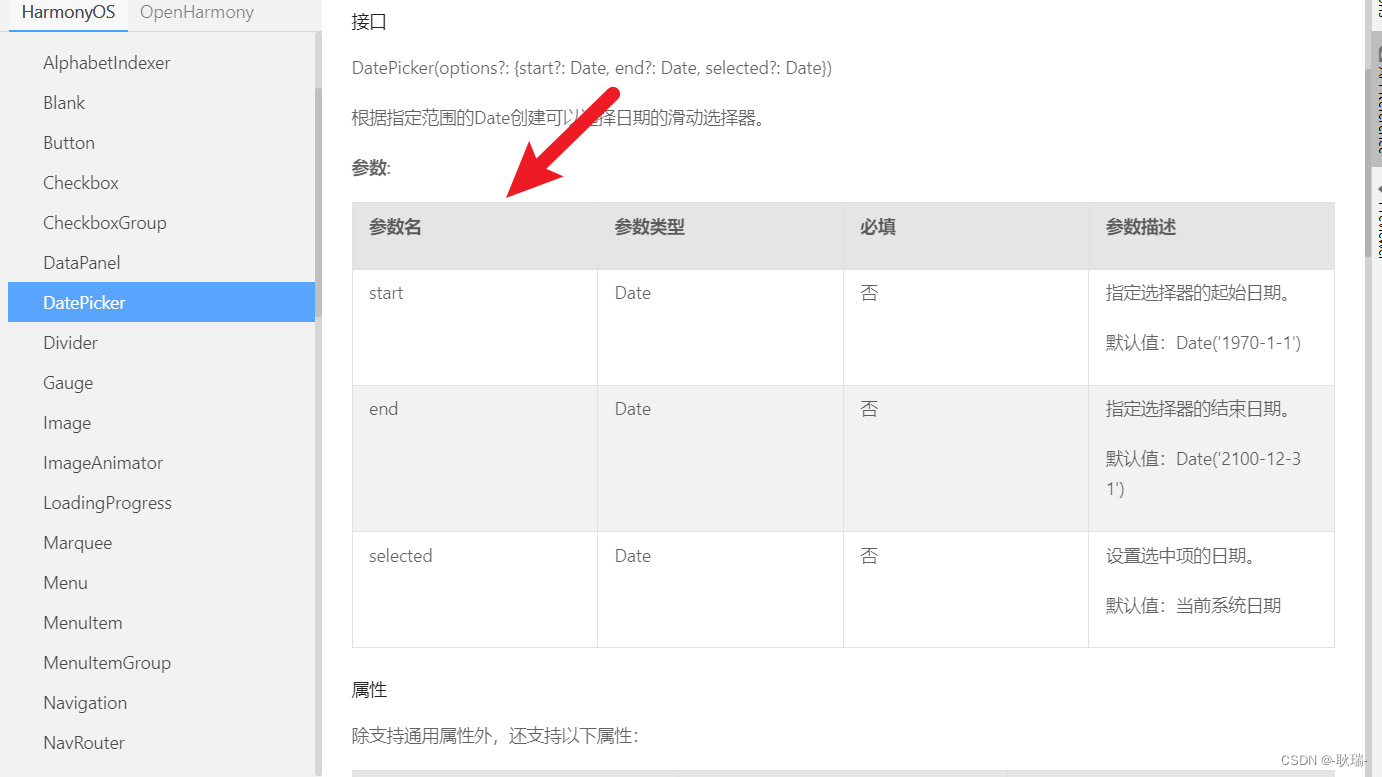Image resolution: width=1382 pixels, height=777 pixels.
Task: Click 否 in the selected row
Action: point(869,556)
